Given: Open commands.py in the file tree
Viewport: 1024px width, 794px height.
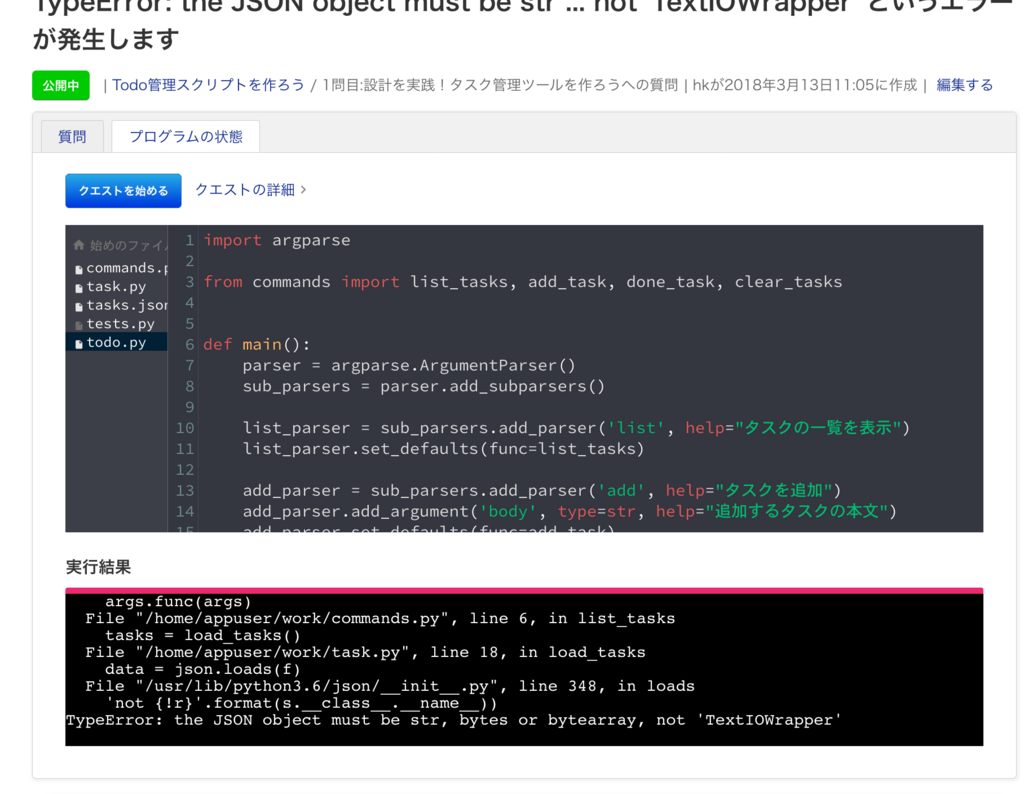Looking at the screenshot, I should 127,268.
